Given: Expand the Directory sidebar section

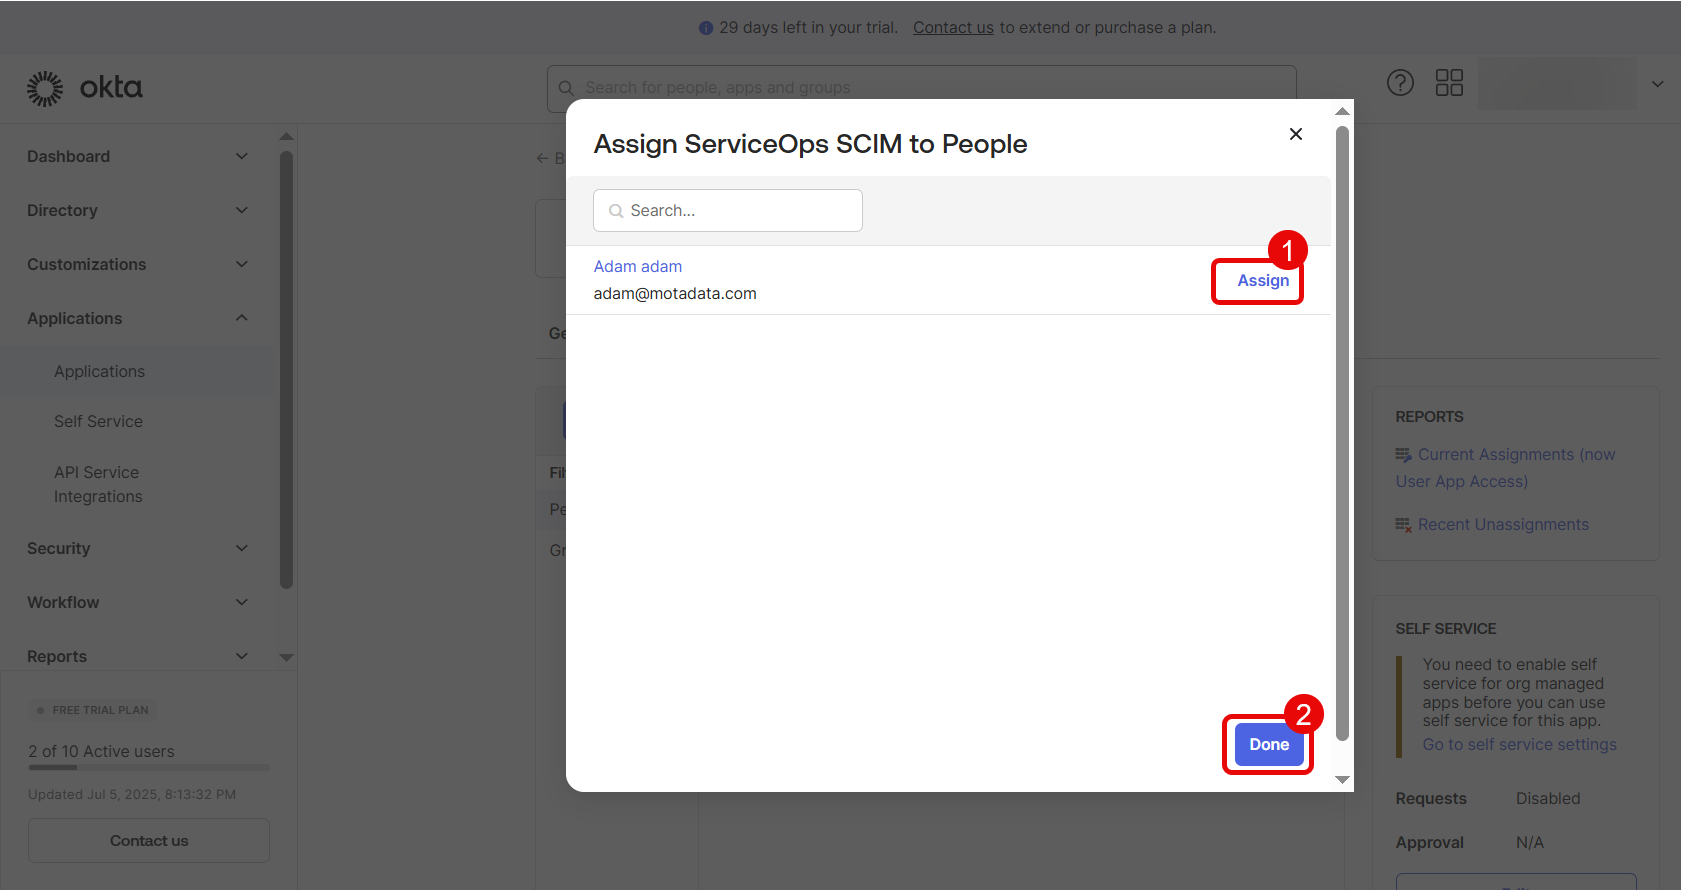Looking at the screenshot, I should click(x=241, y=210).
